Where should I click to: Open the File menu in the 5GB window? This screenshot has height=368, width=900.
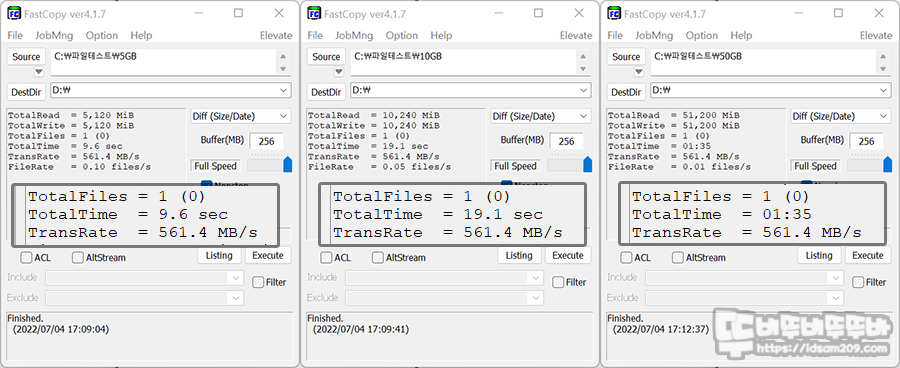click(15, 36)
